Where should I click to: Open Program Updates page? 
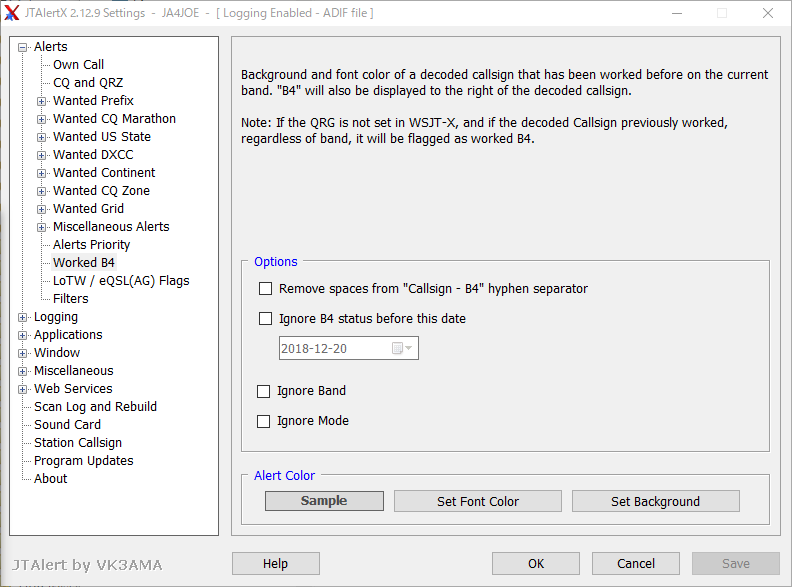pyautogui.click(x=84, y=461)
